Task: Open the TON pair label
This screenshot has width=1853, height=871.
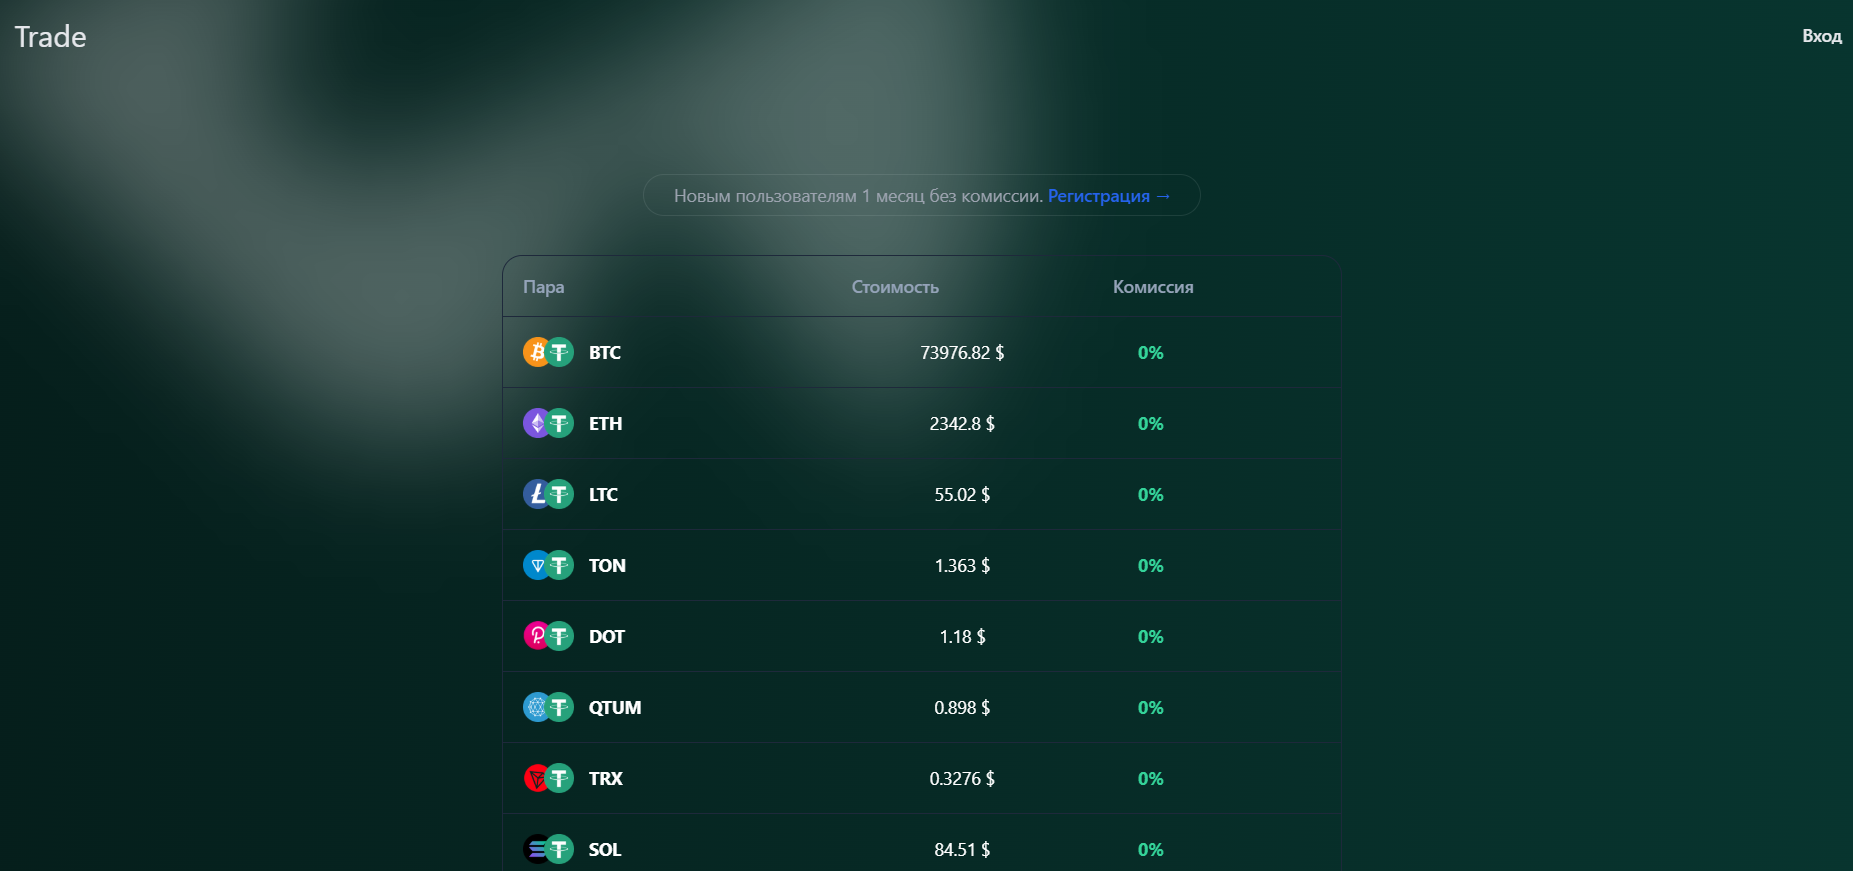Action: tap(607, 566)
